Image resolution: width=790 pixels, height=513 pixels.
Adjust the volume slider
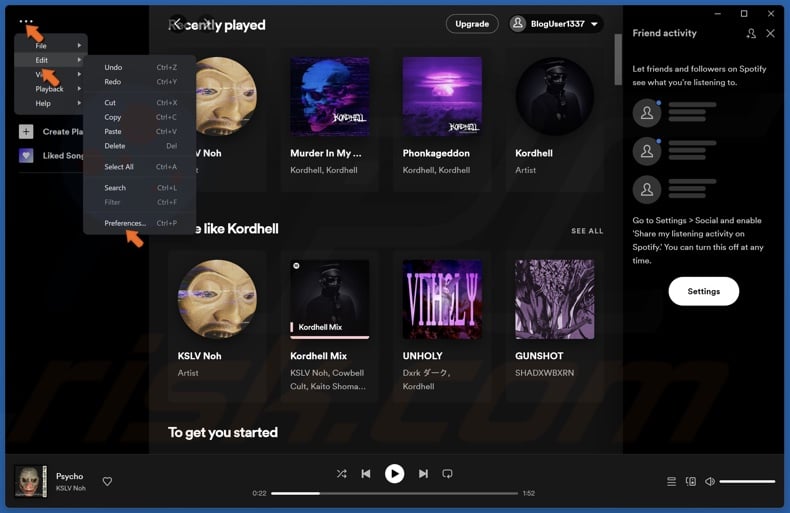pos(747,482)
